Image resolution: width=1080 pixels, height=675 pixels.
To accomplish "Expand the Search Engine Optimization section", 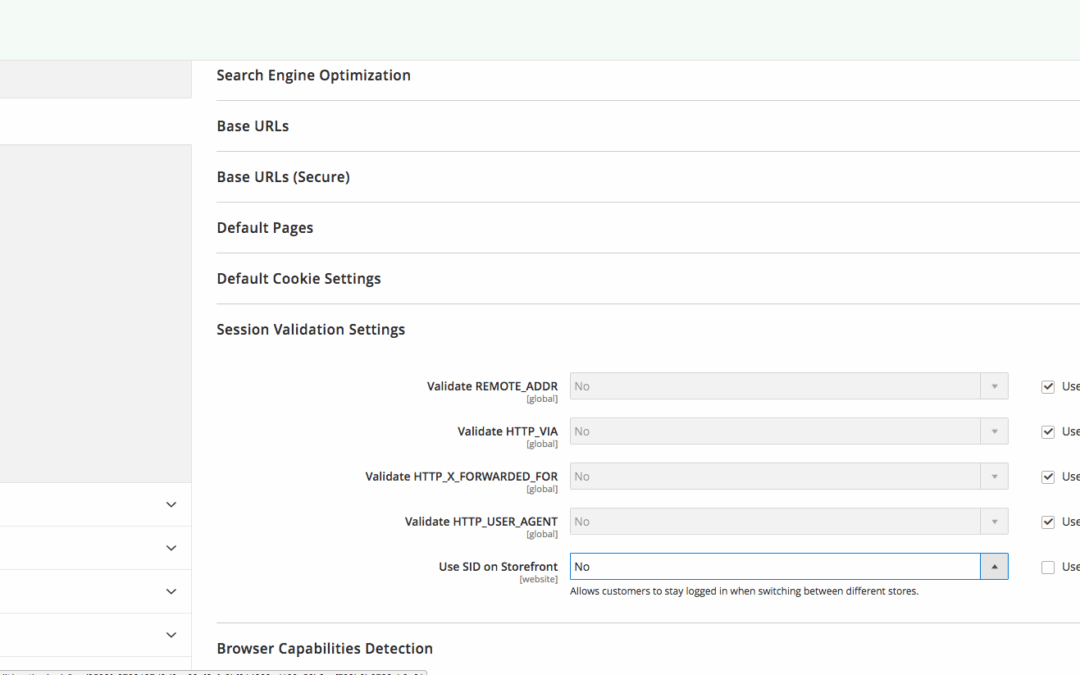I will pyautogui.click(x=313, y=75).
